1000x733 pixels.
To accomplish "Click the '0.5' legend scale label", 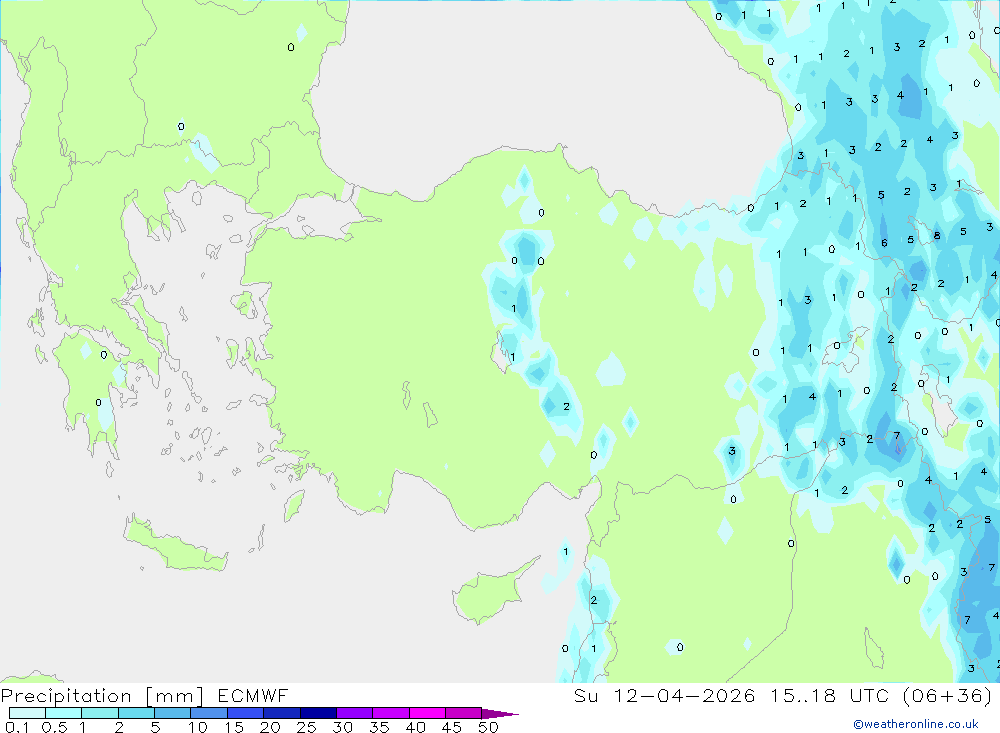I will coord(54,727).
